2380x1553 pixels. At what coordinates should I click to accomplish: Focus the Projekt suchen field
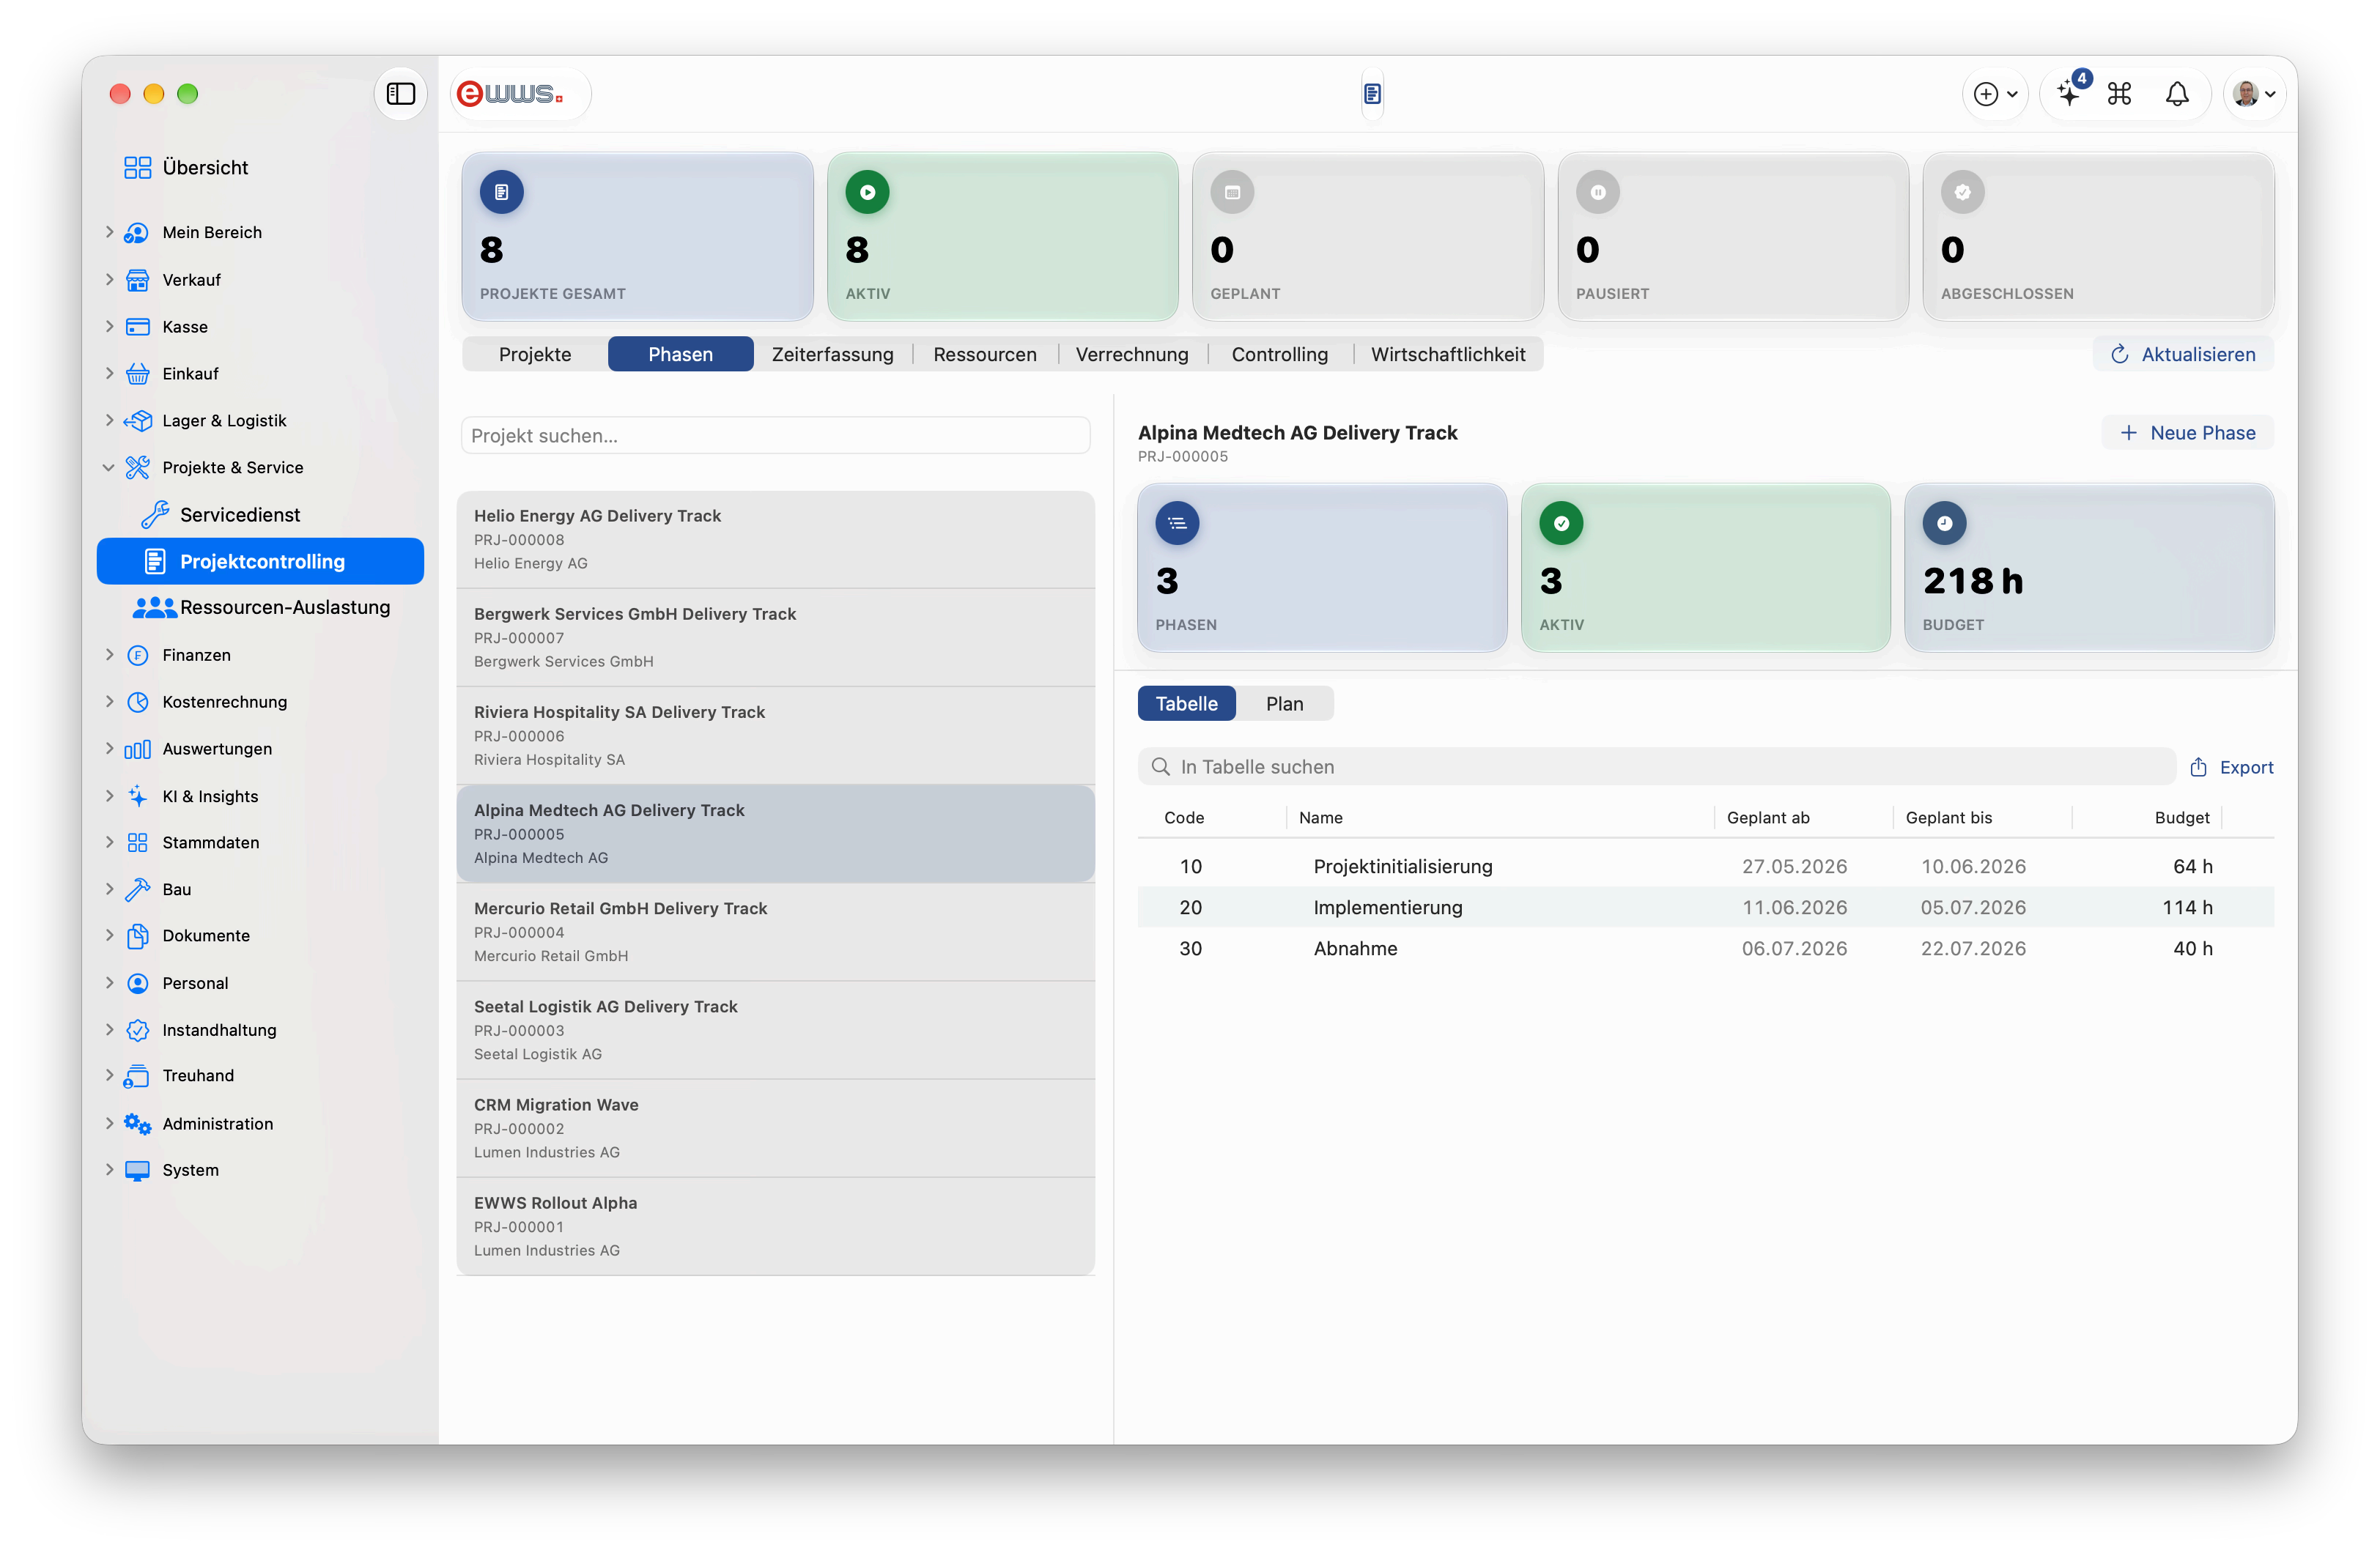tap(775, 435)
